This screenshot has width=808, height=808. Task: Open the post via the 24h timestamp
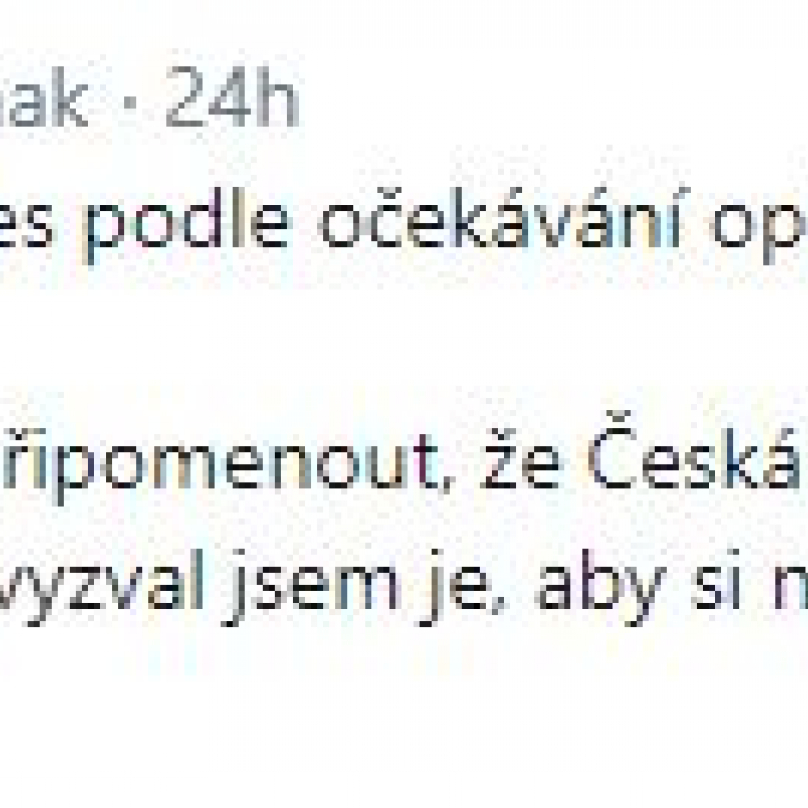point(232,96)
